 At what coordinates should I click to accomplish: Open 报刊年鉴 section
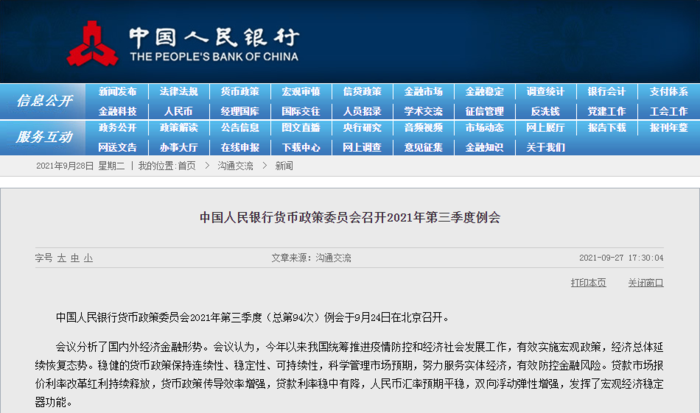coord(668,128)
